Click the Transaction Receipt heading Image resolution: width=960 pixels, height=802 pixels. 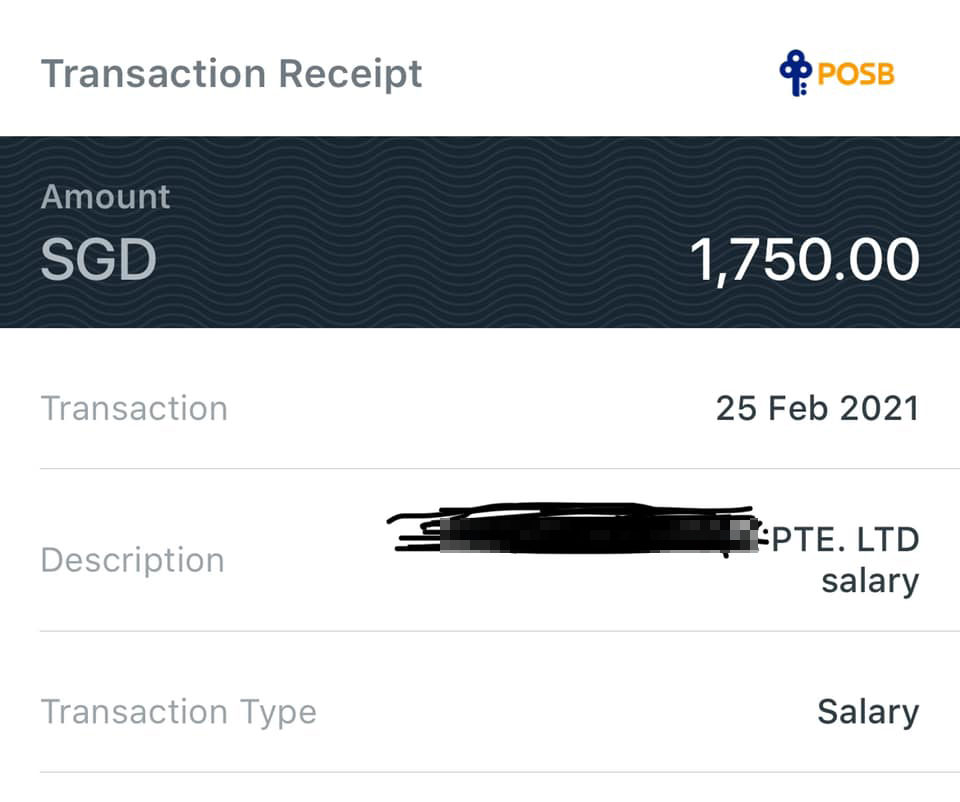point(231,74)
